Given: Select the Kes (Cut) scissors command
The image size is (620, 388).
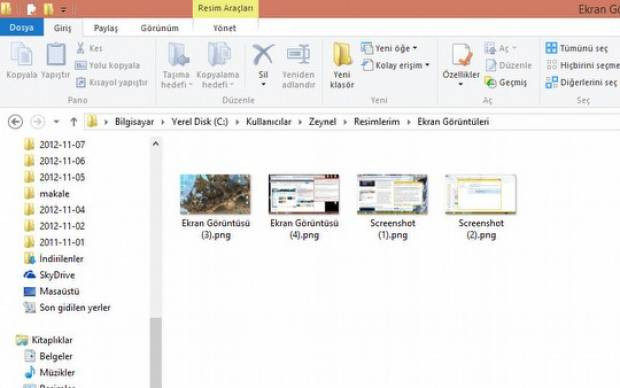Looking at the screenshot, I should point(89,48).
